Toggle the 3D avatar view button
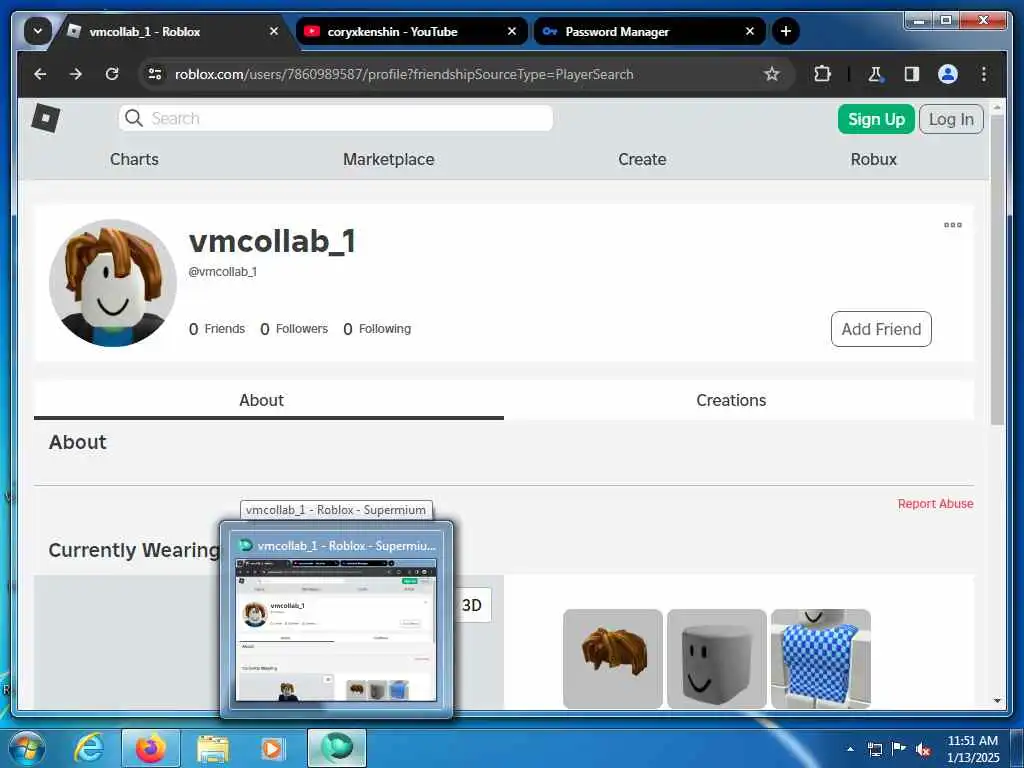The width and height of the screenshot is (1024, 768). (x=472, y=605)
